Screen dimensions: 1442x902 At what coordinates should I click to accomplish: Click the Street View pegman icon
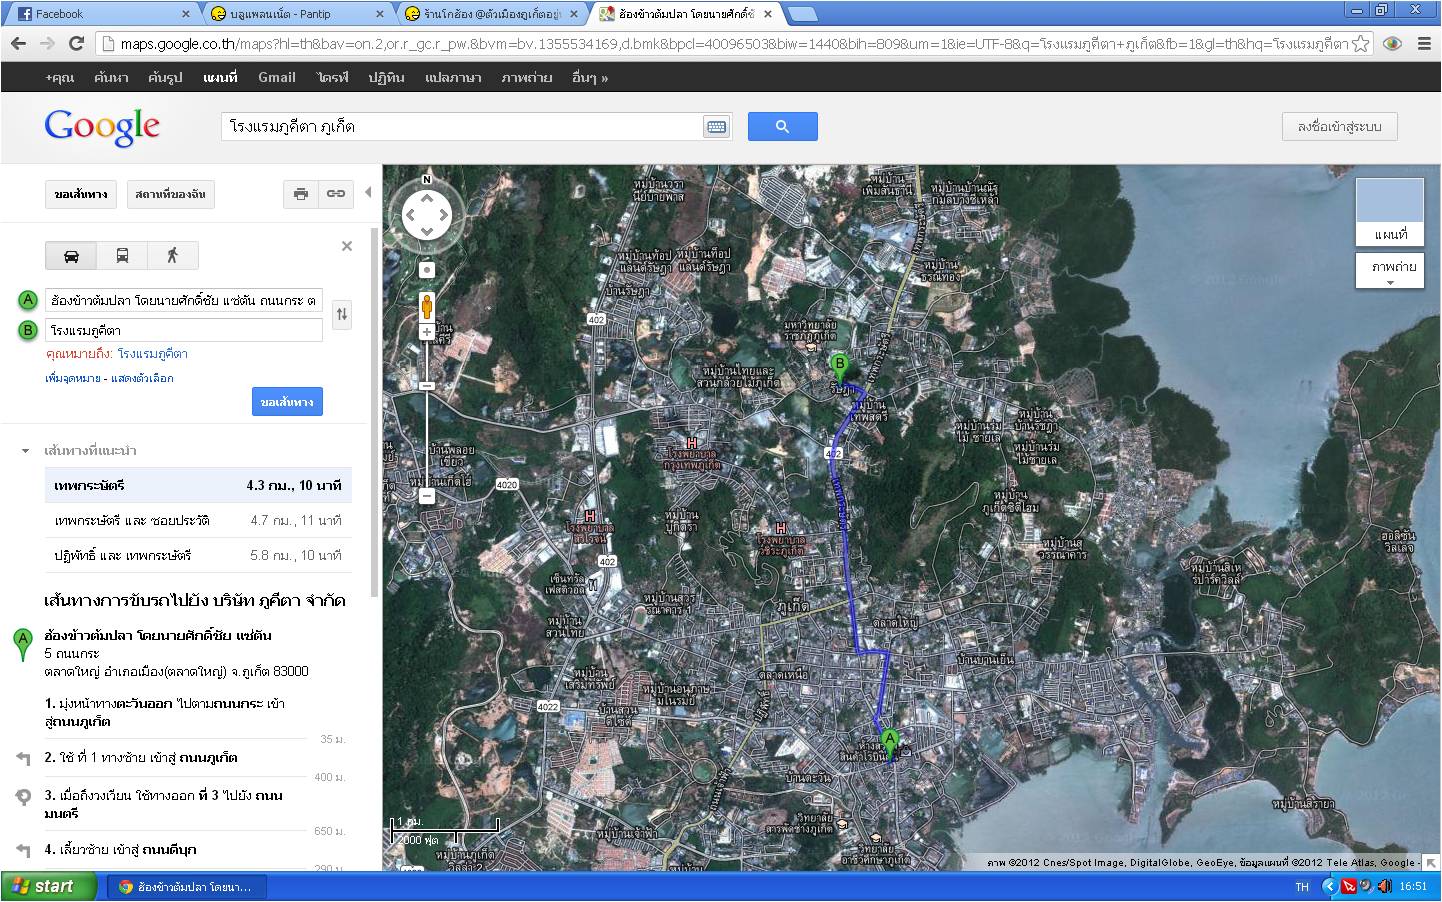coord(427,306)
